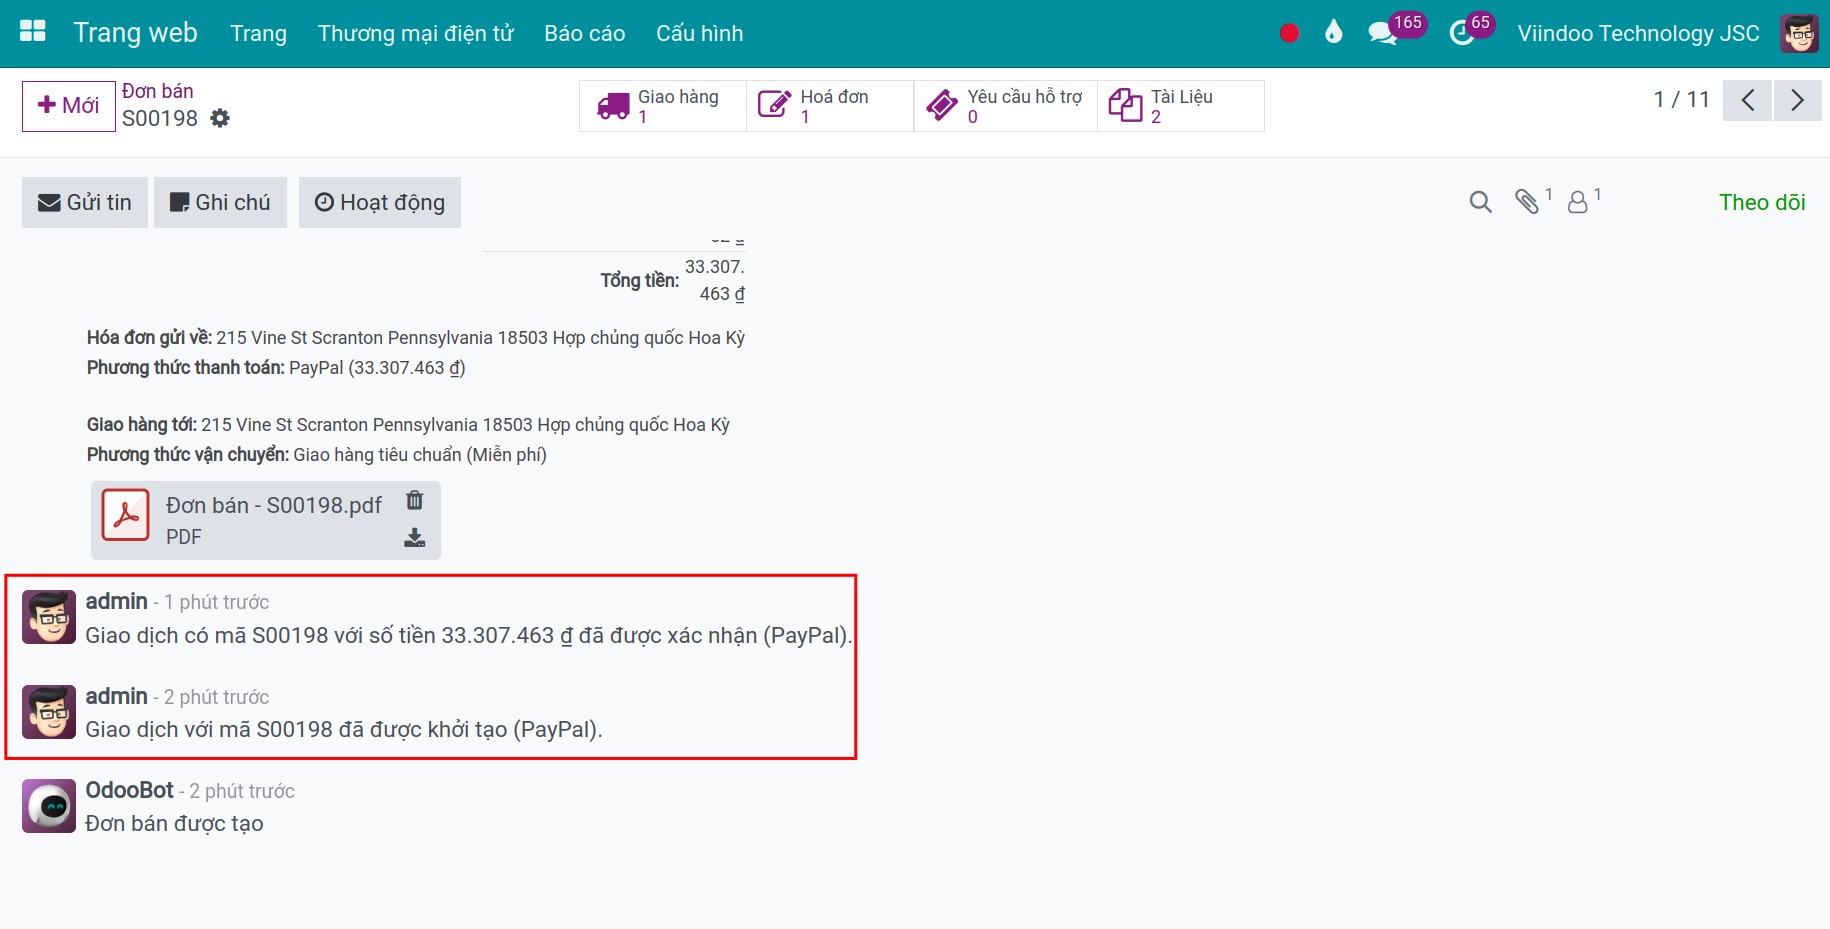This screenshot has height=929, width=1830.
Task: Click the water drop icon in navbar
Action: pos(1333,32)
